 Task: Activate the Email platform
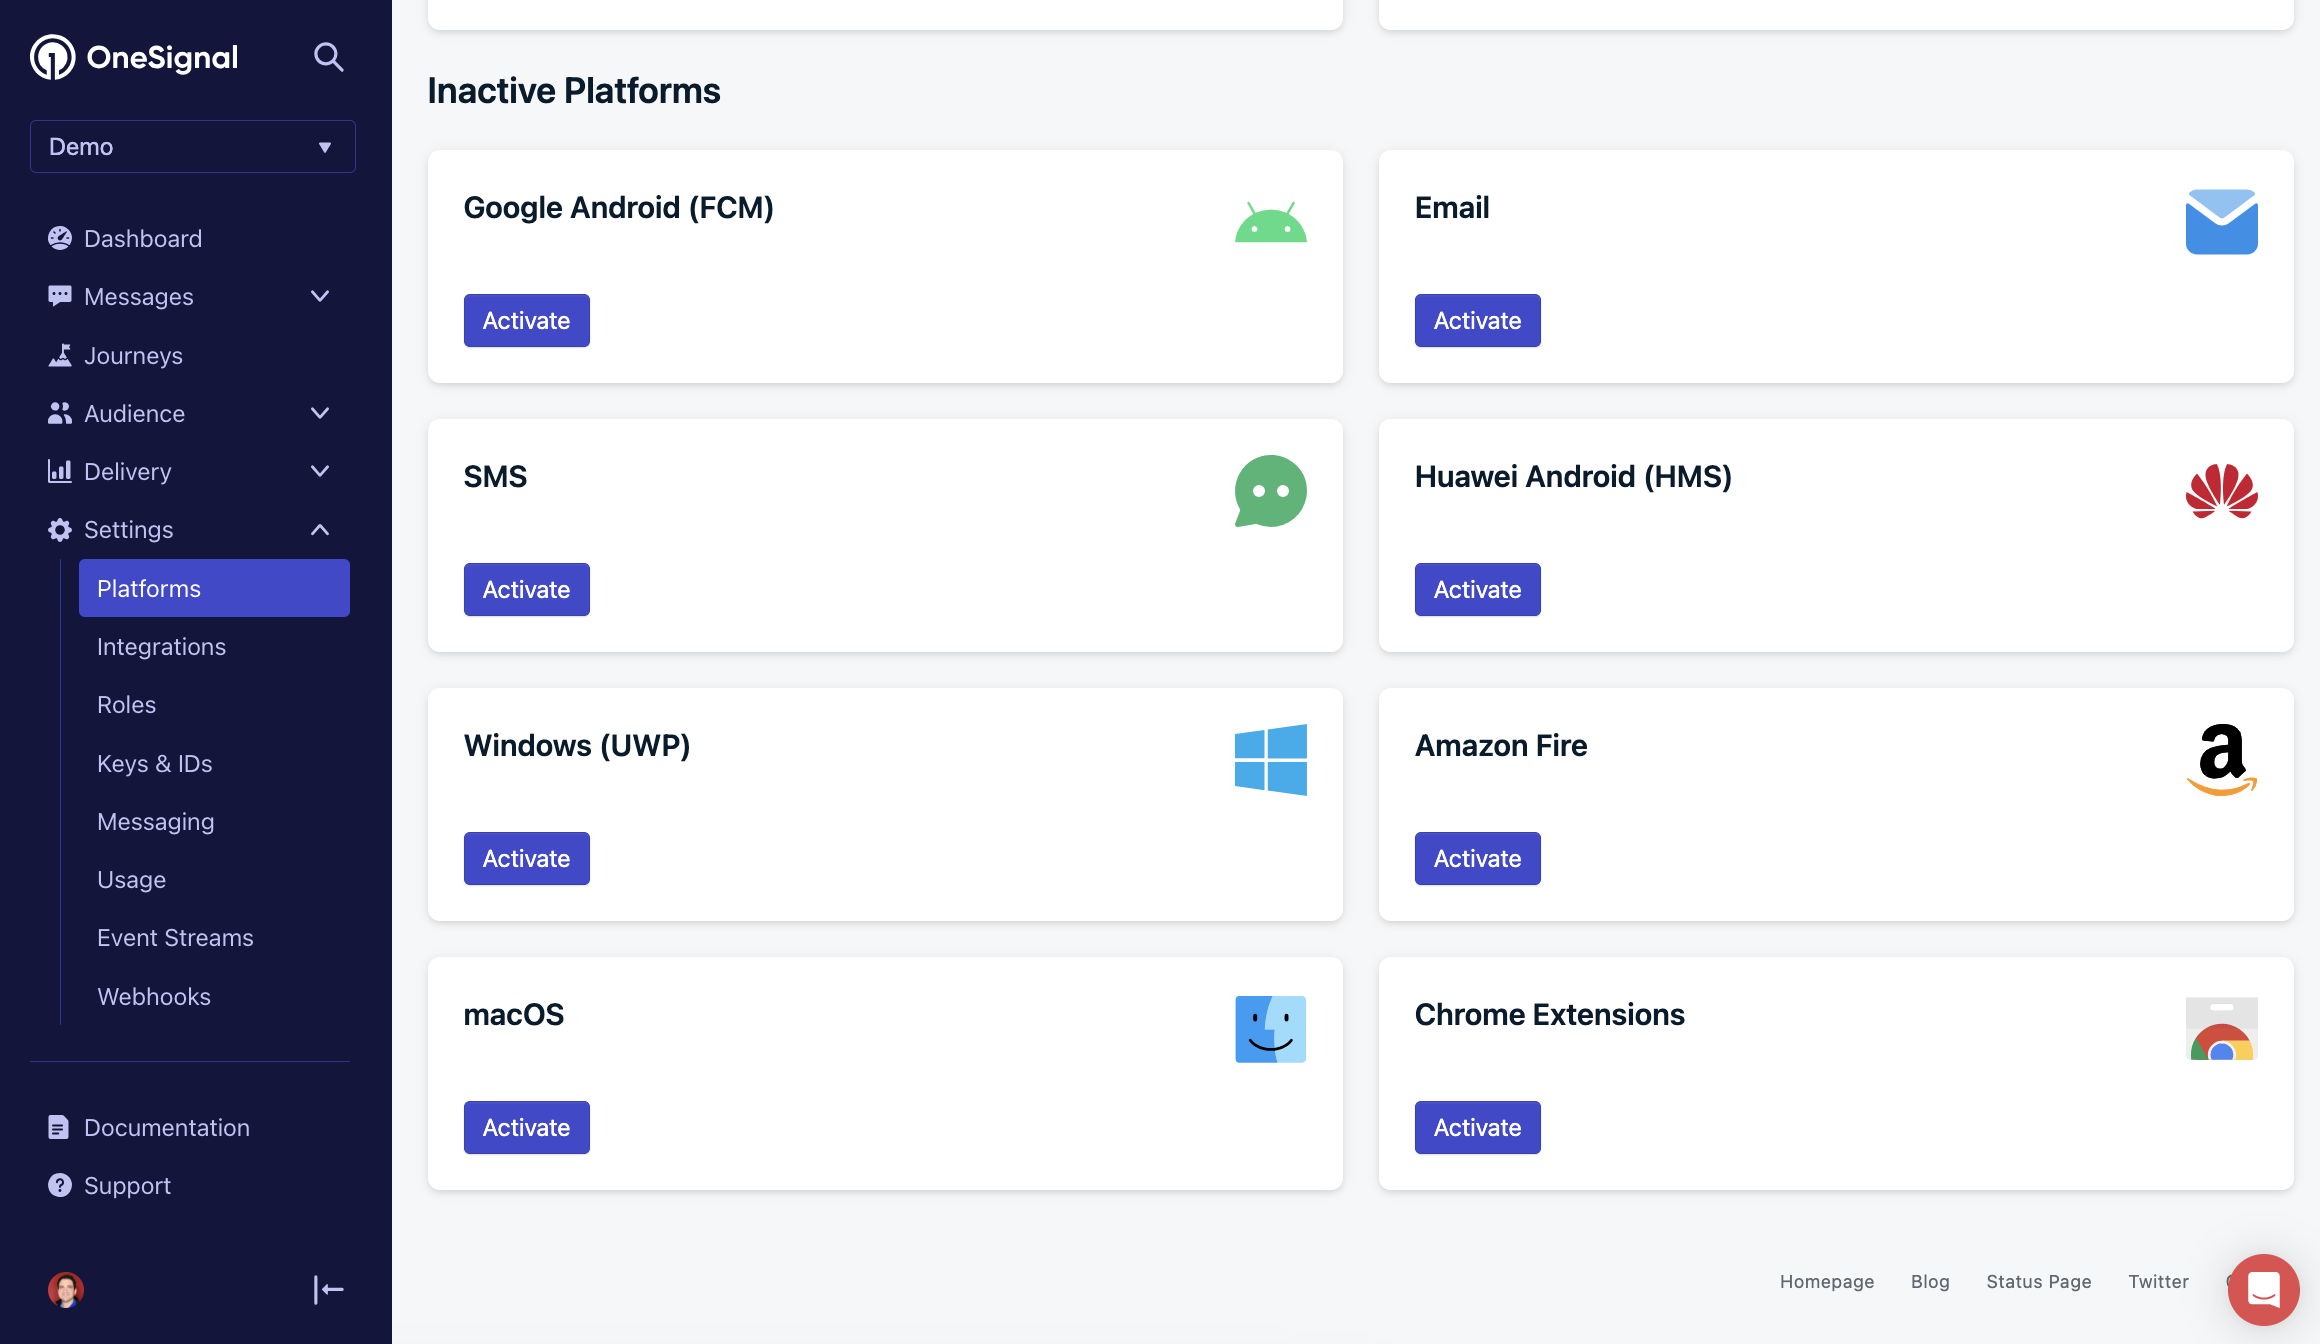pos(1477,320)
